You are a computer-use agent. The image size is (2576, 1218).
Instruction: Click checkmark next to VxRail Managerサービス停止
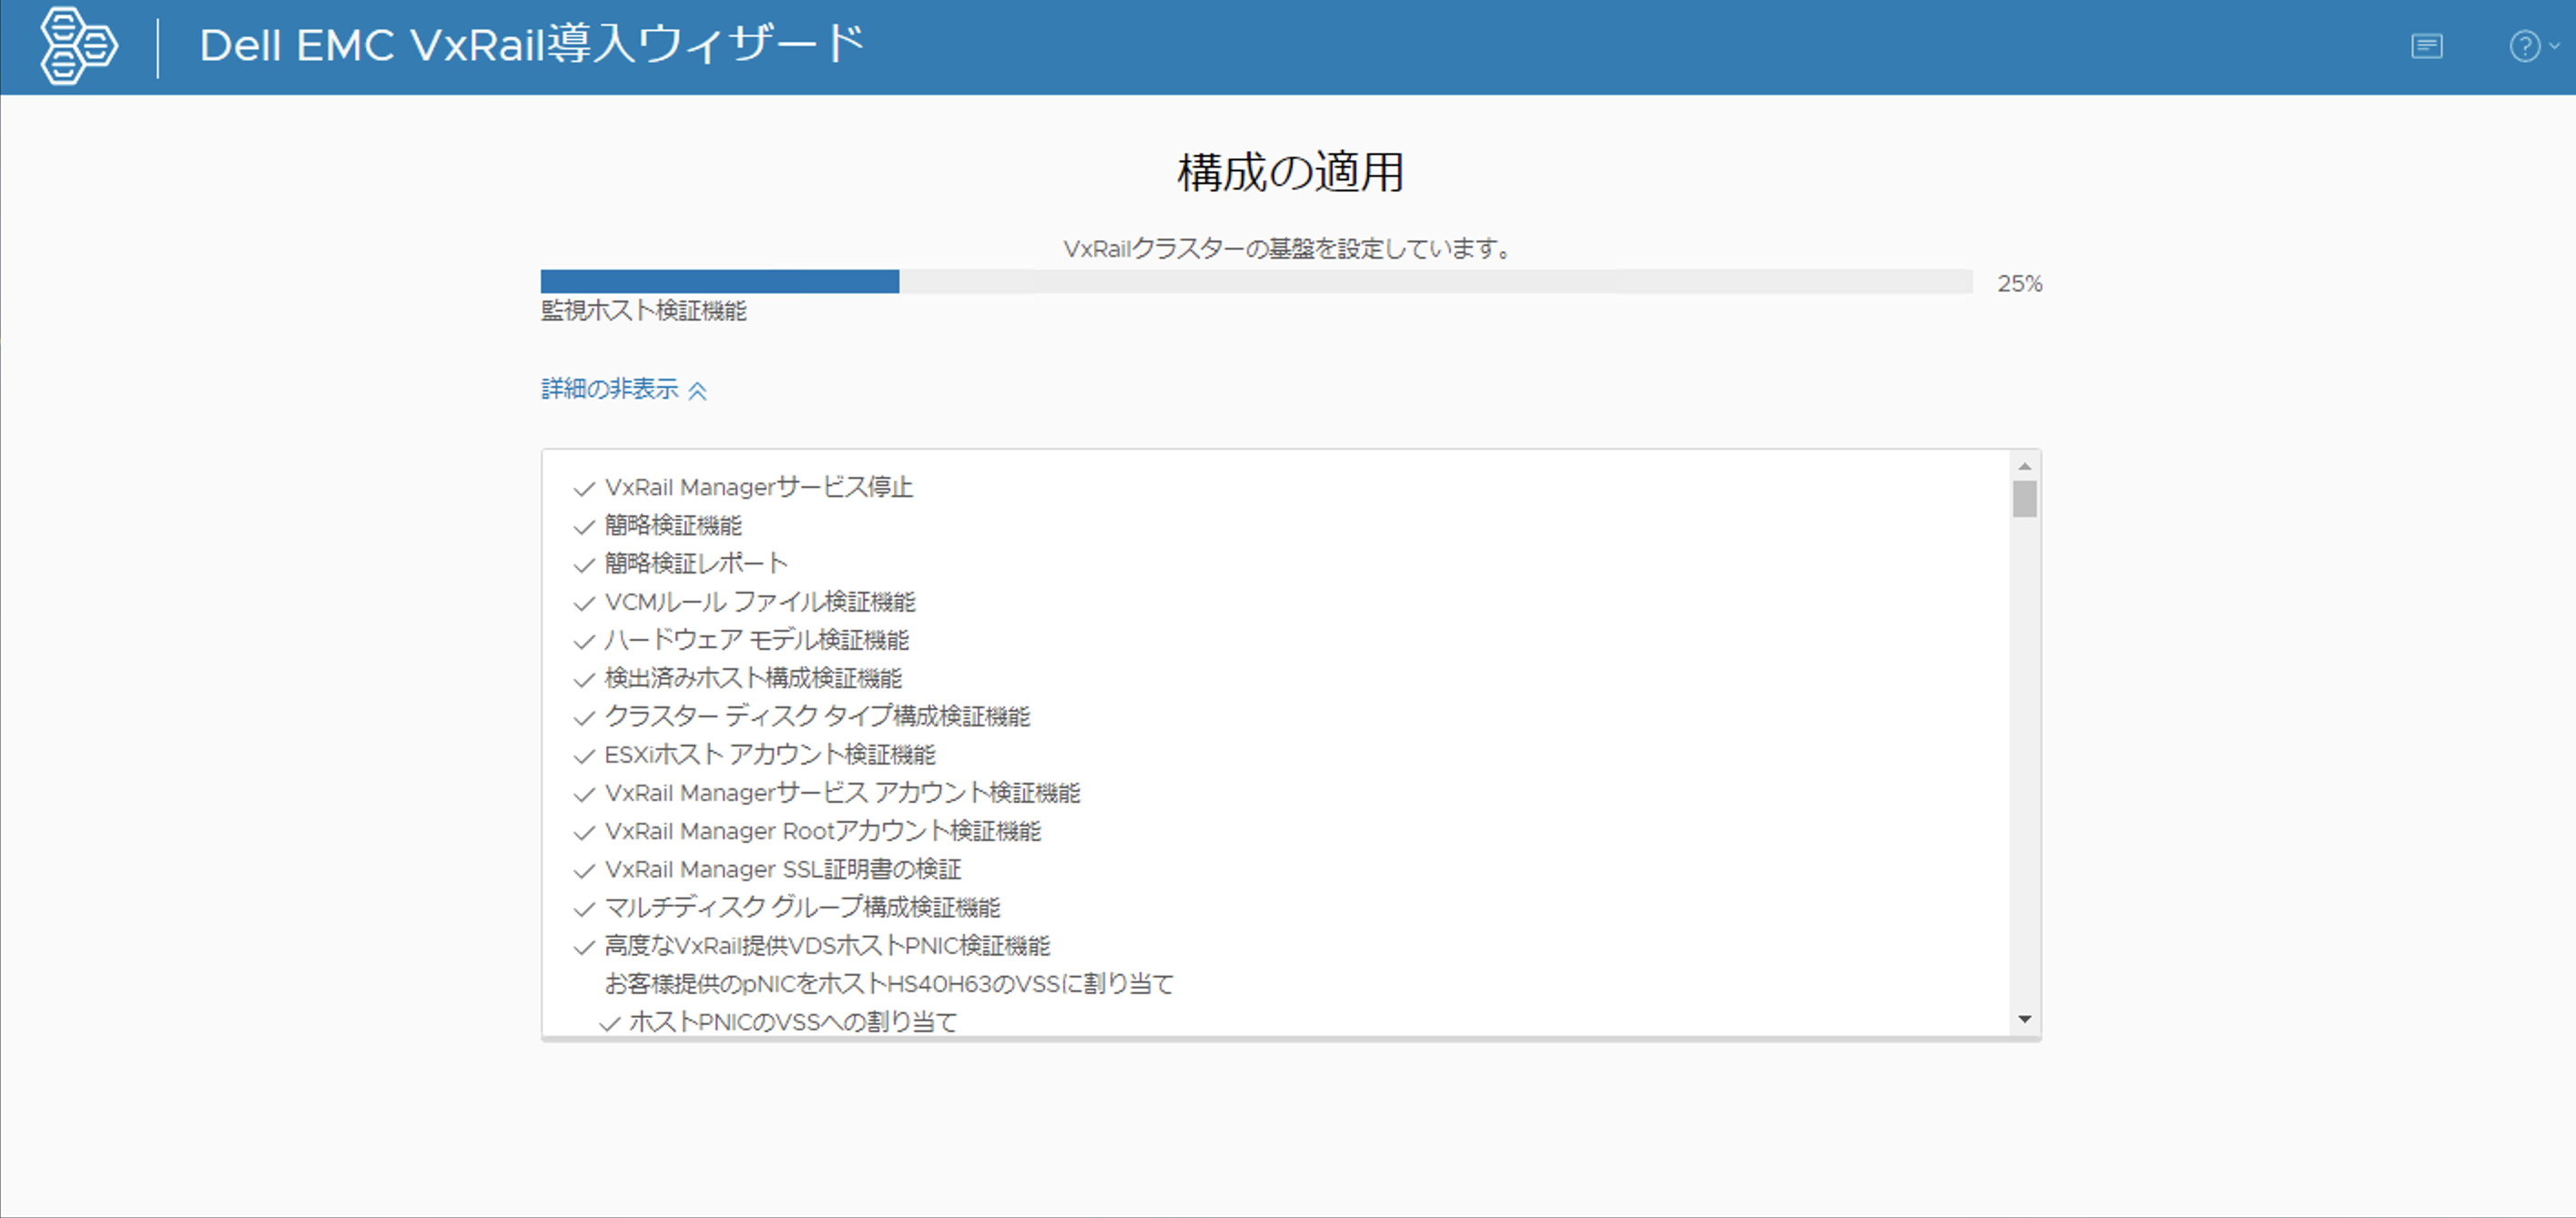point(584,489)
